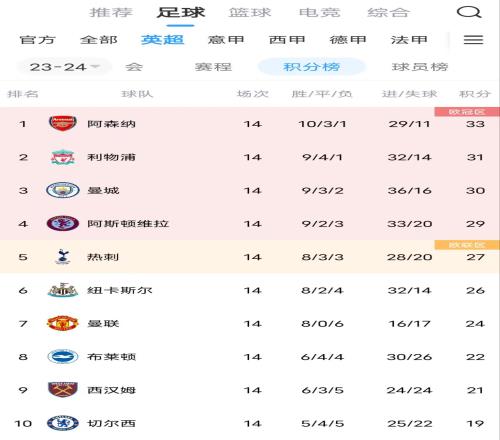Select the 积分榜 standings pill
This screenshot has width=500, height=440.
tap(312, 67)
